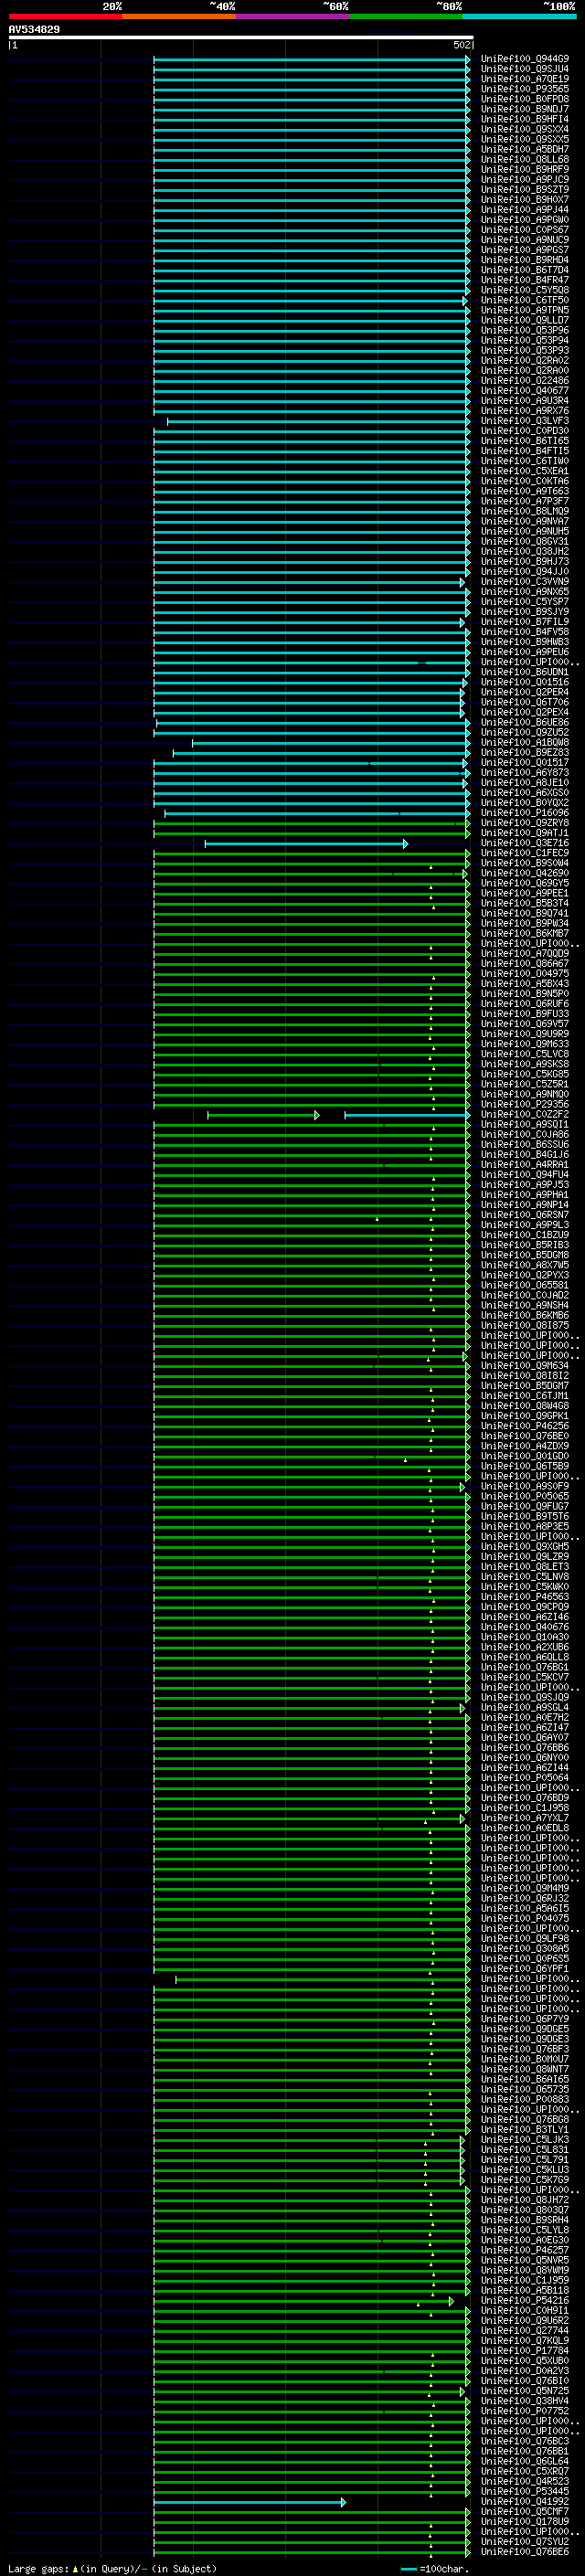Select the UniRef100_B4FR47 label
Viewport: 585px width, 2576px height.
(x=525, y=280)
